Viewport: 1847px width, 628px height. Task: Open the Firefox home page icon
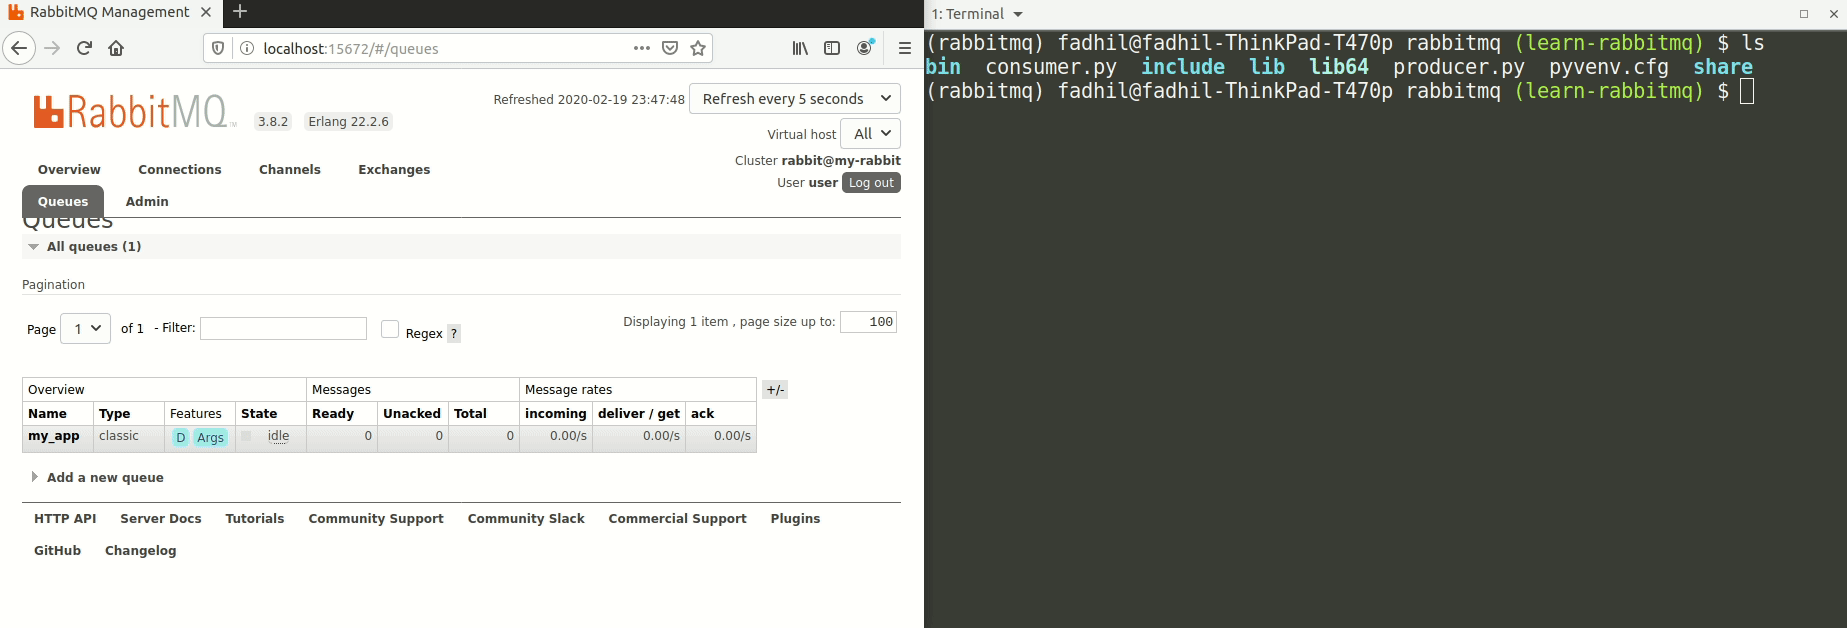(x=116, y=48)
